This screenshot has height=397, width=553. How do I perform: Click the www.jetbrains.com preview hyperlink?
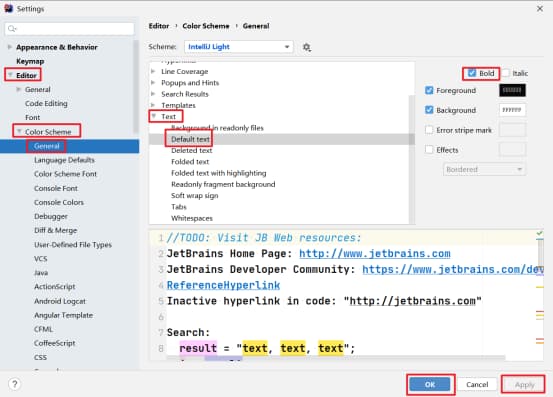pyautogui.click(x=375, y=254)
